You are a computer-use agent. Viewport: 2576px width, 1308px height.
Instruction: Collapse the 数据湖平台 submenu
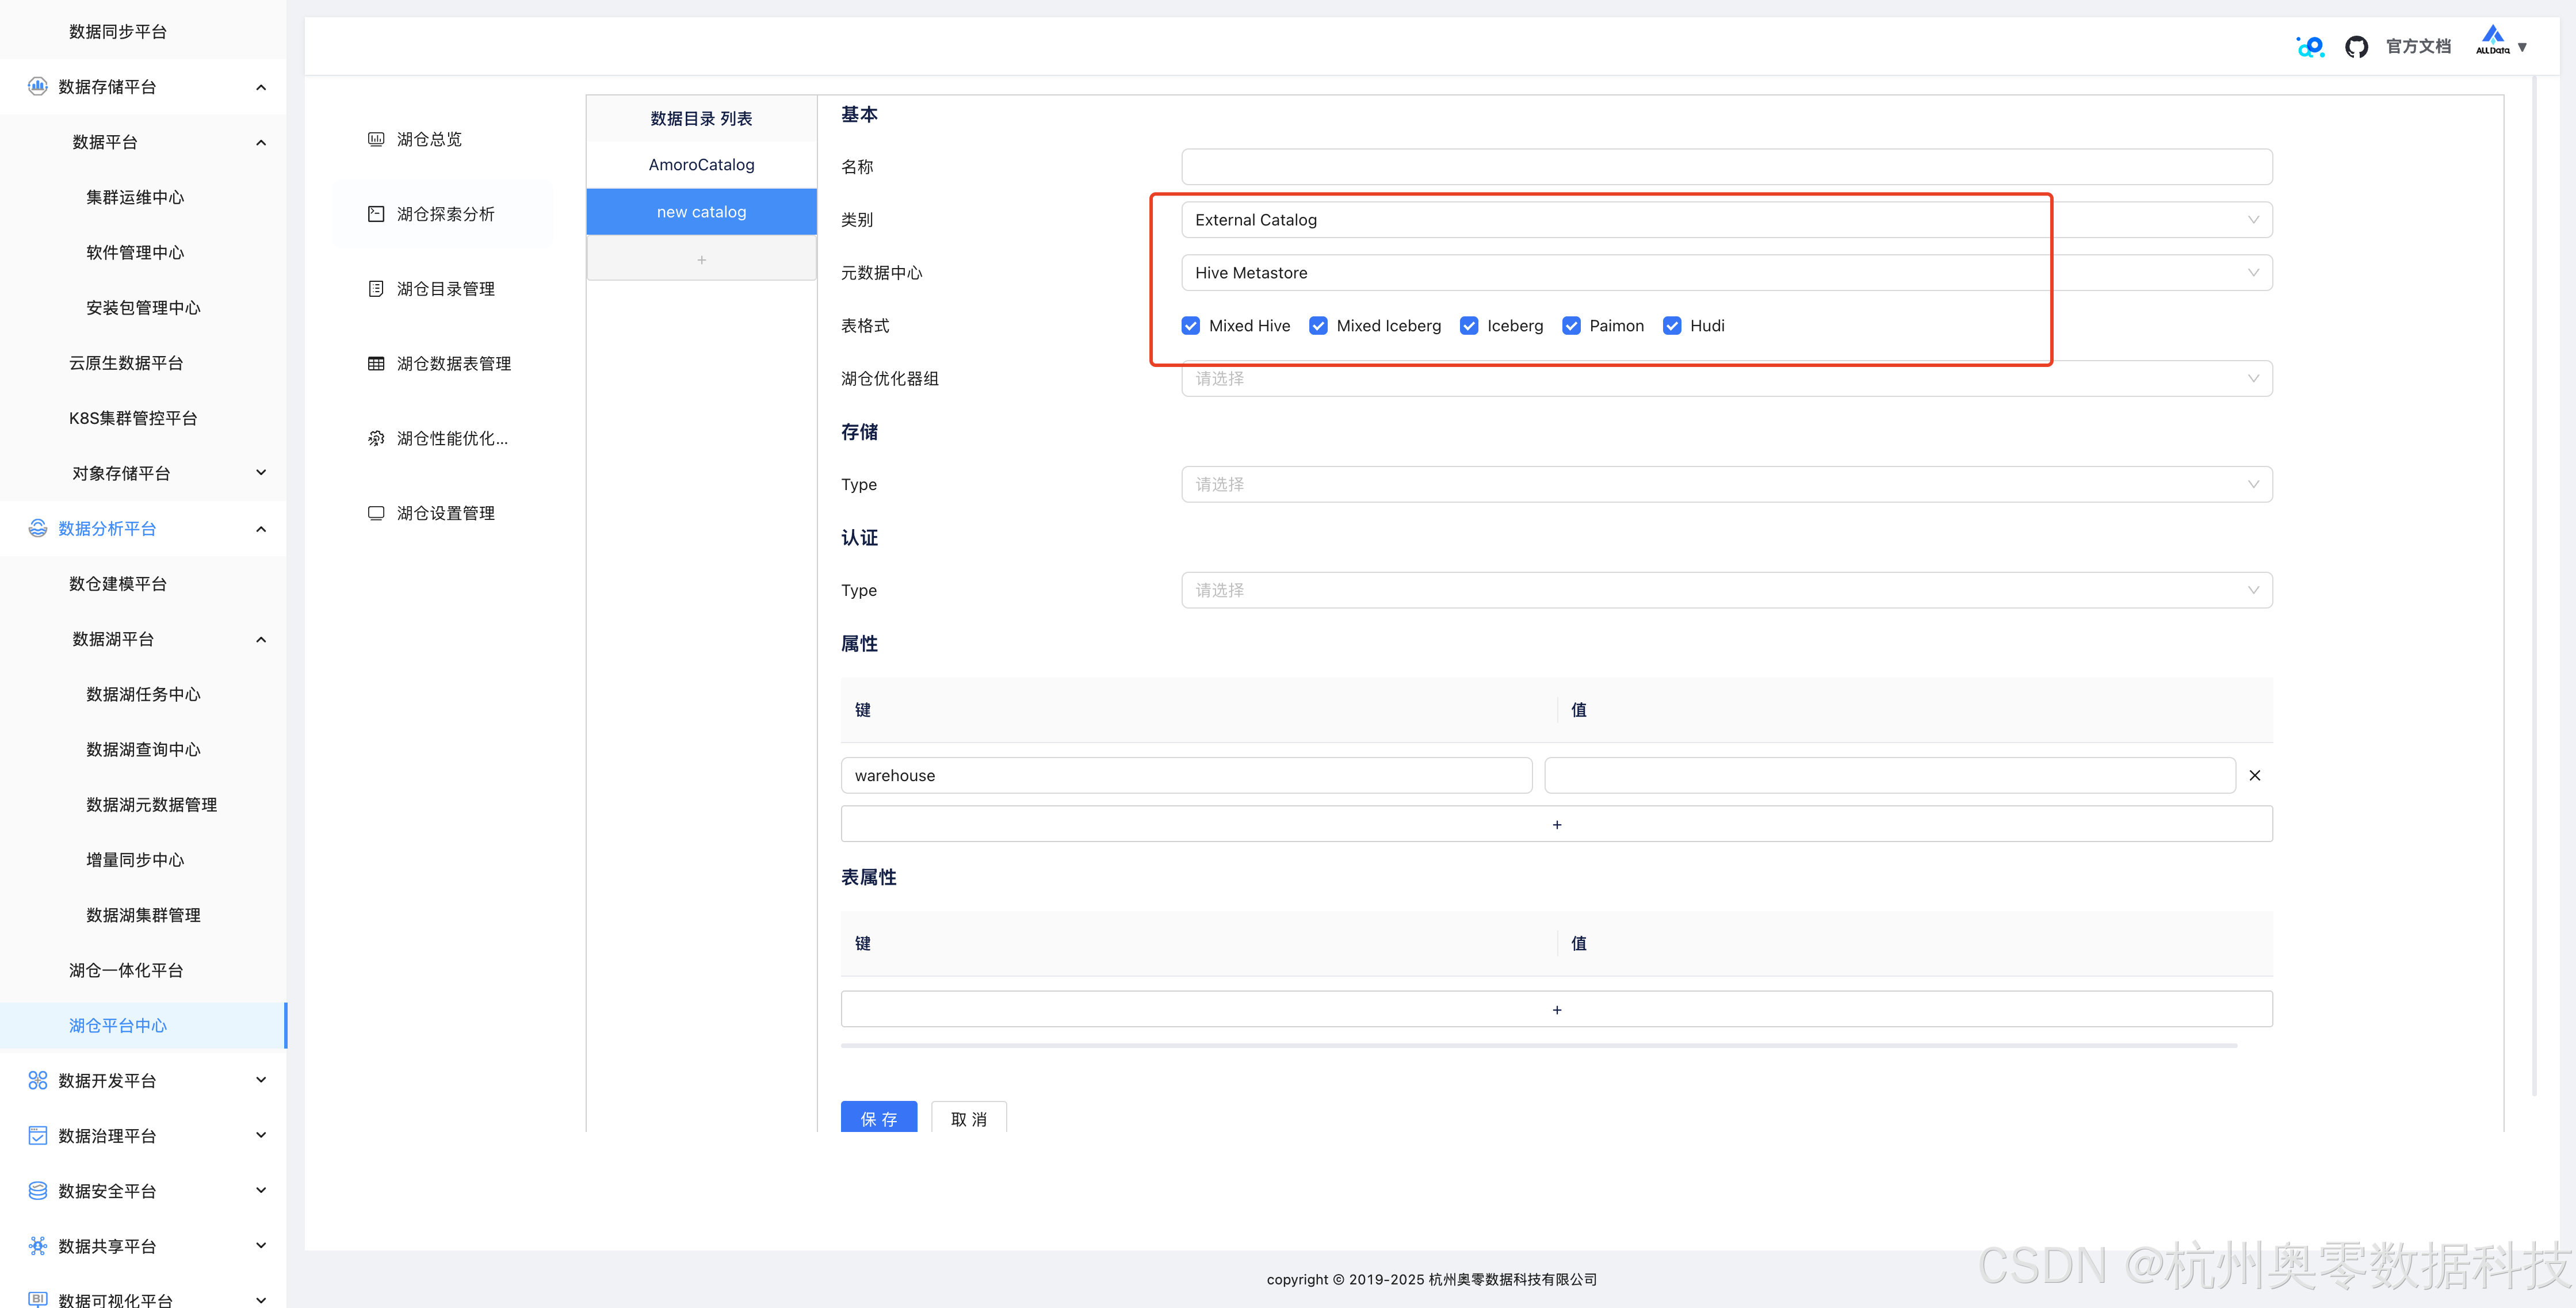pyautogui.click(x=261, y=639)
